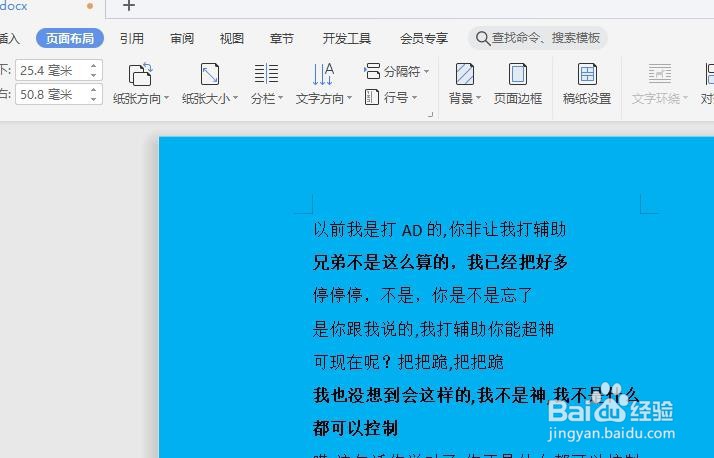
Task: Open a new document tab with plus
Action: 129,5
